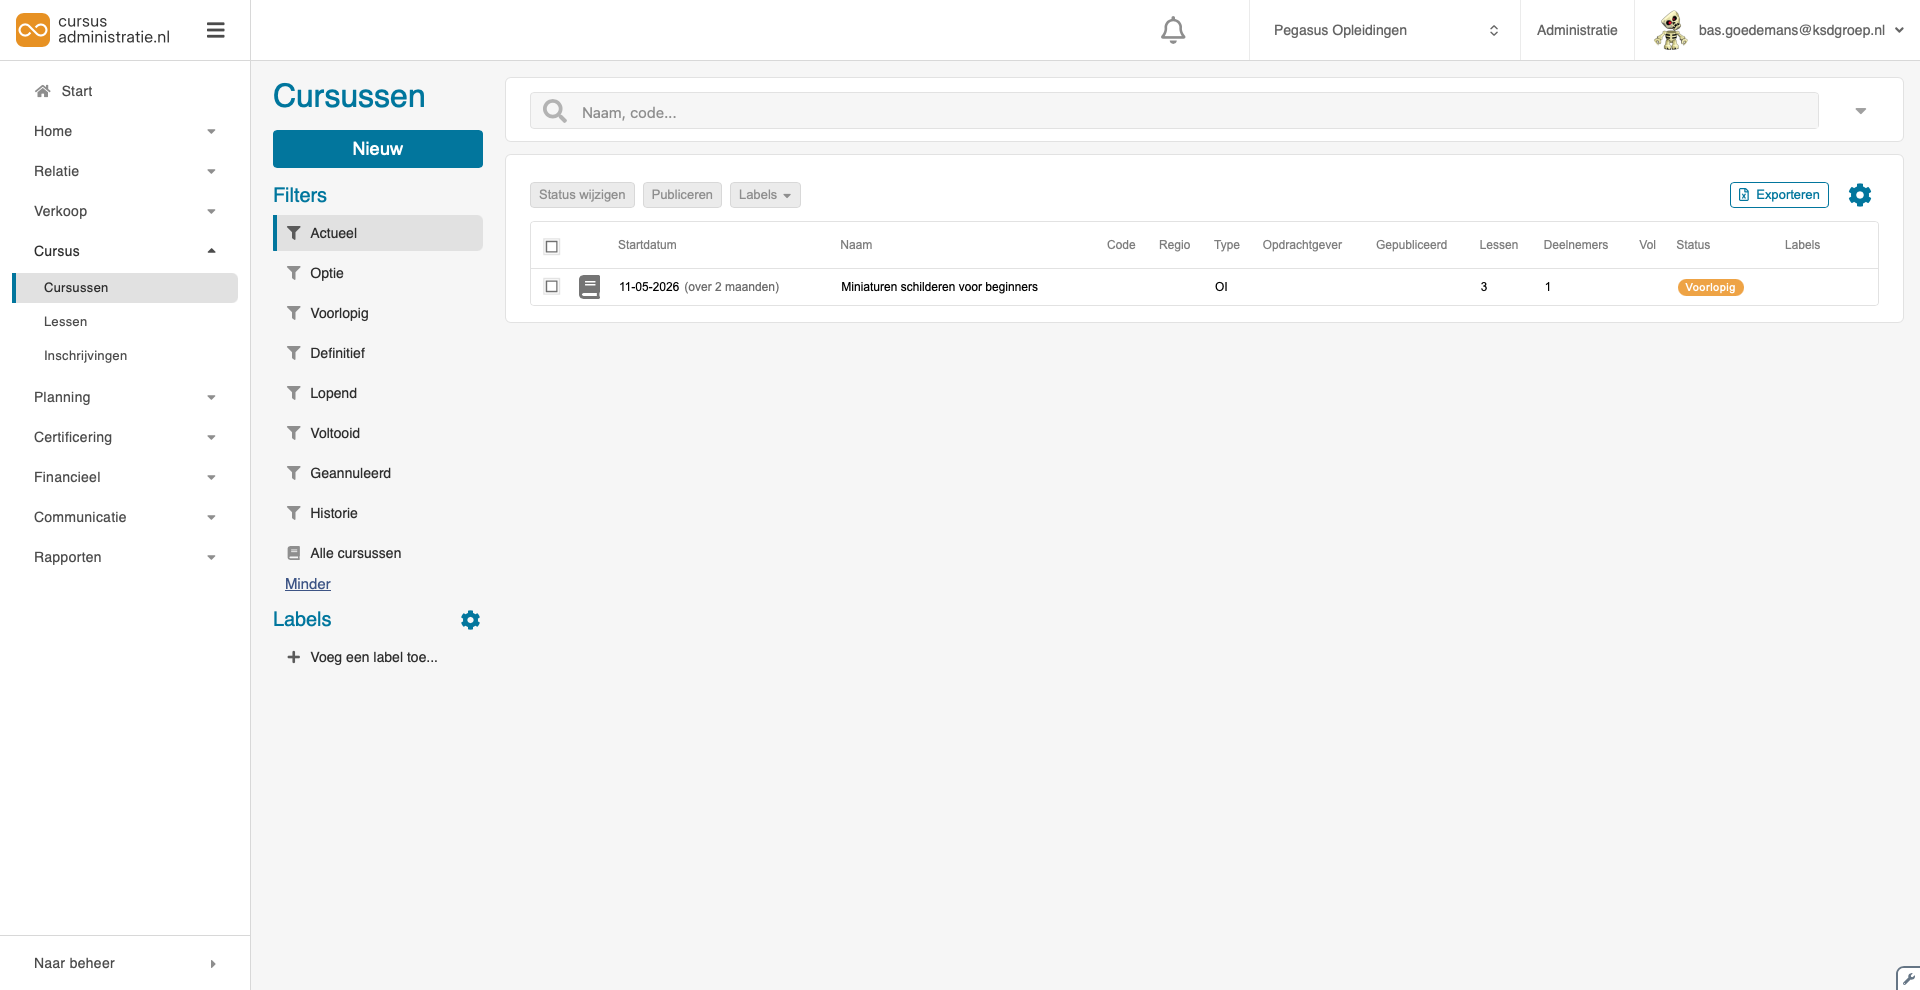Click the course book icon in row
Screen dimensions: 1920x990
click(x=590, y=287)
